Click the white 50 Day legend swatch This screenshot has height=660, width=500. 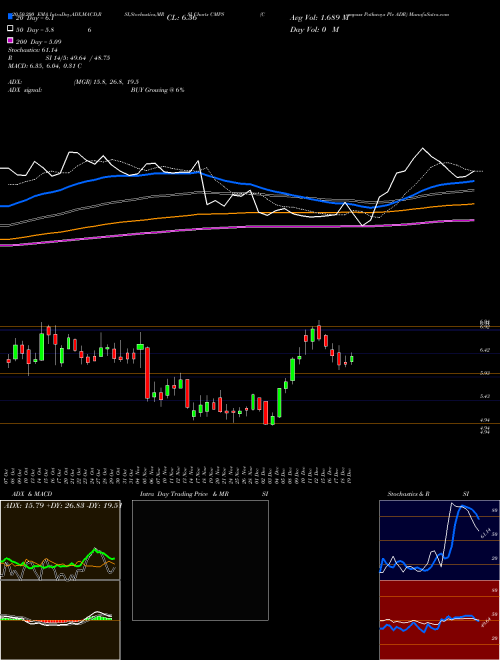(x=10, y=29)
